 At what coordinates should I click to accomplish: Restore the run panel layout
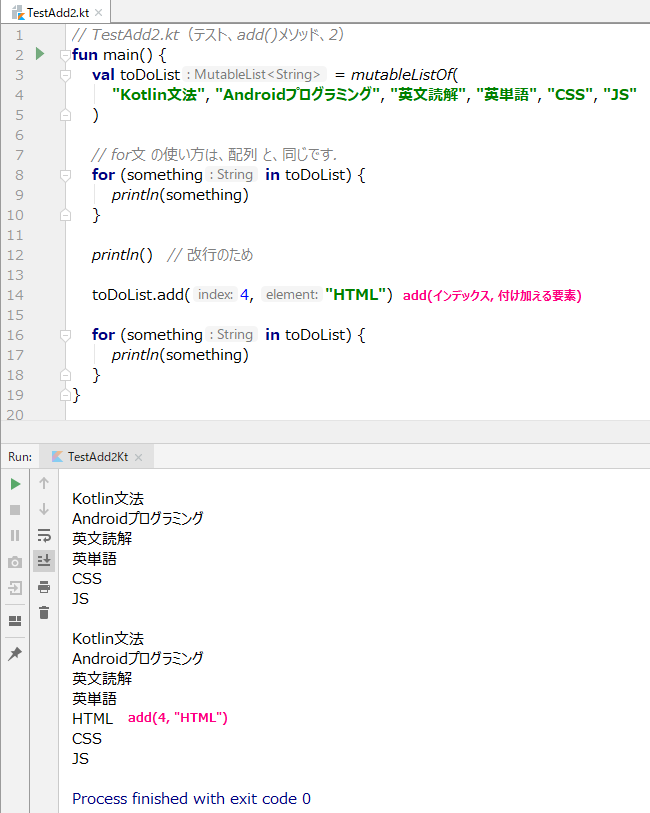pos(16,621)
